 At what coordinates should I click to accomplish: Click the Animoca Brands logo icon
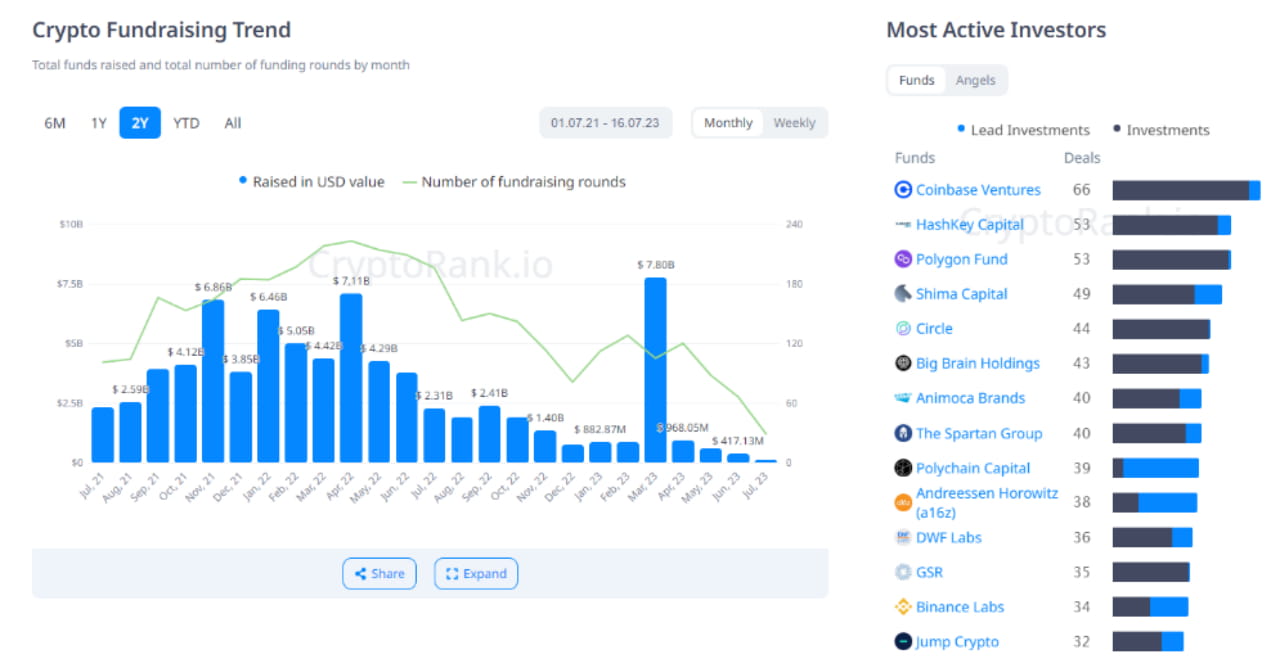point(902,398)
